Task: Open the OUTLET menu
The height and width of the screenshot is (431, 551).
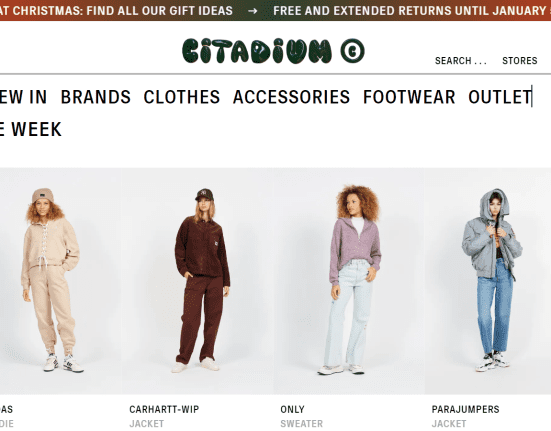Action: coord(500,97)
